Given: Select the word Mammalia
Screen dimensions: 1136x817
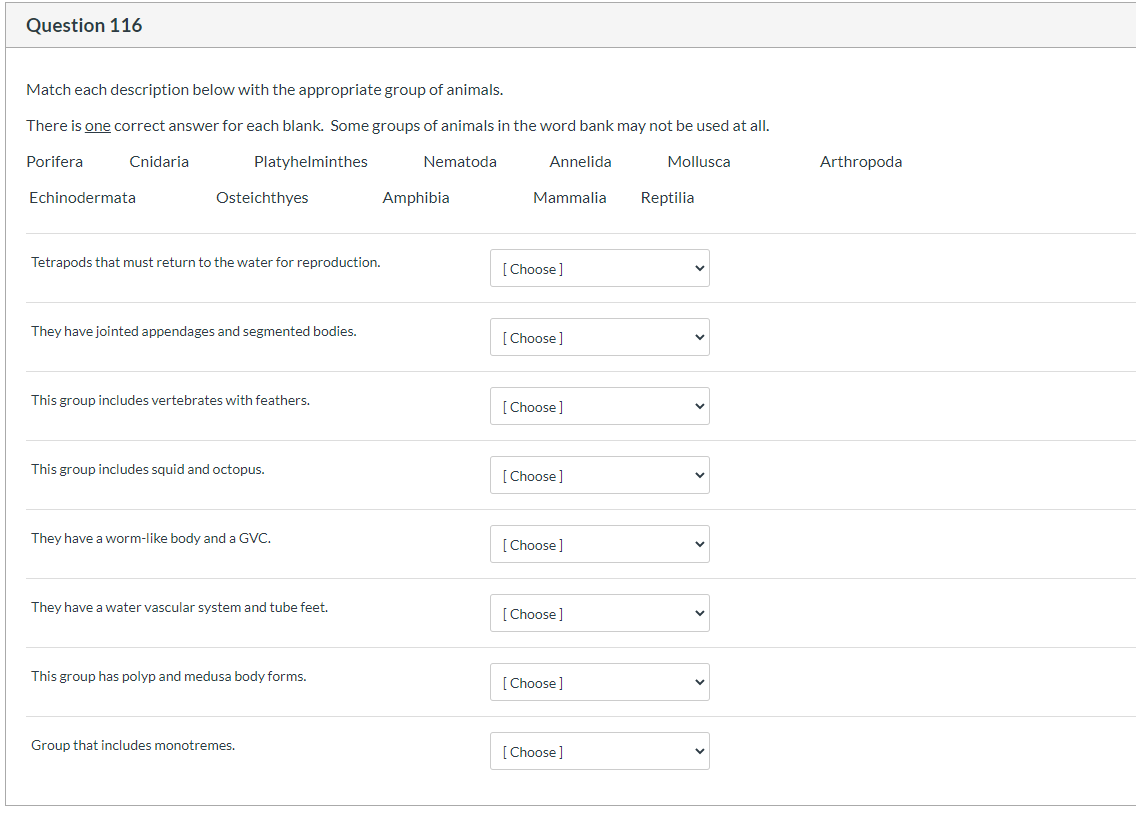Looking at the screenshot, I should click(x=570, y=198).
